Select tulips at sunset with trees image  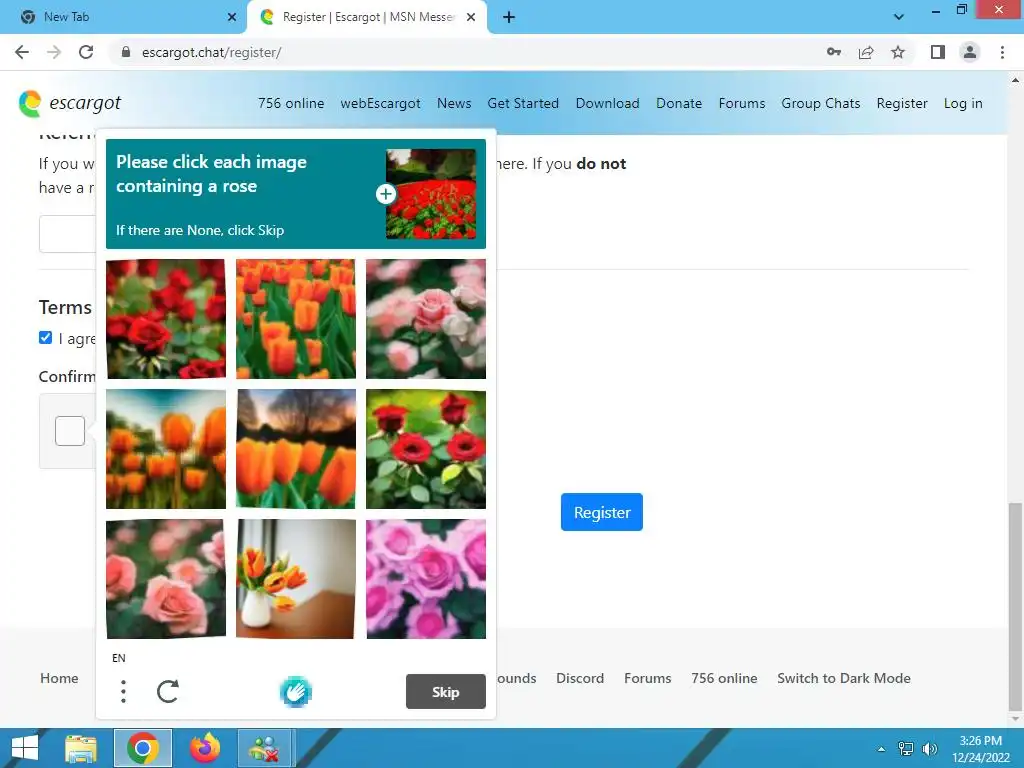(296, 449)
